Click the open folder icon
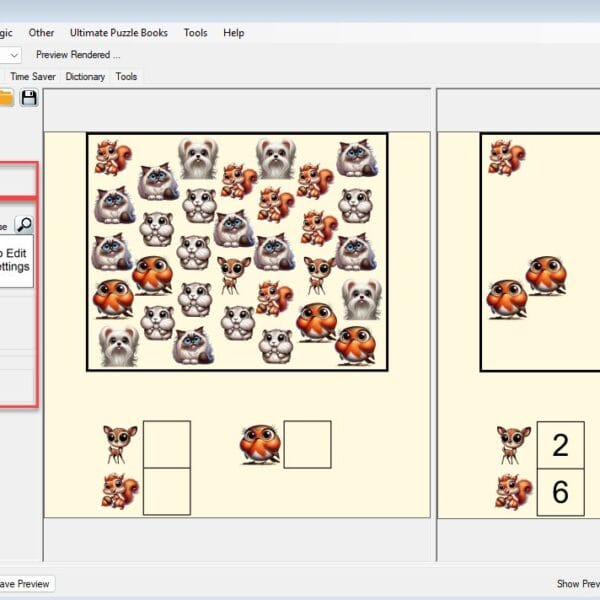 click(x=6, y=97)
